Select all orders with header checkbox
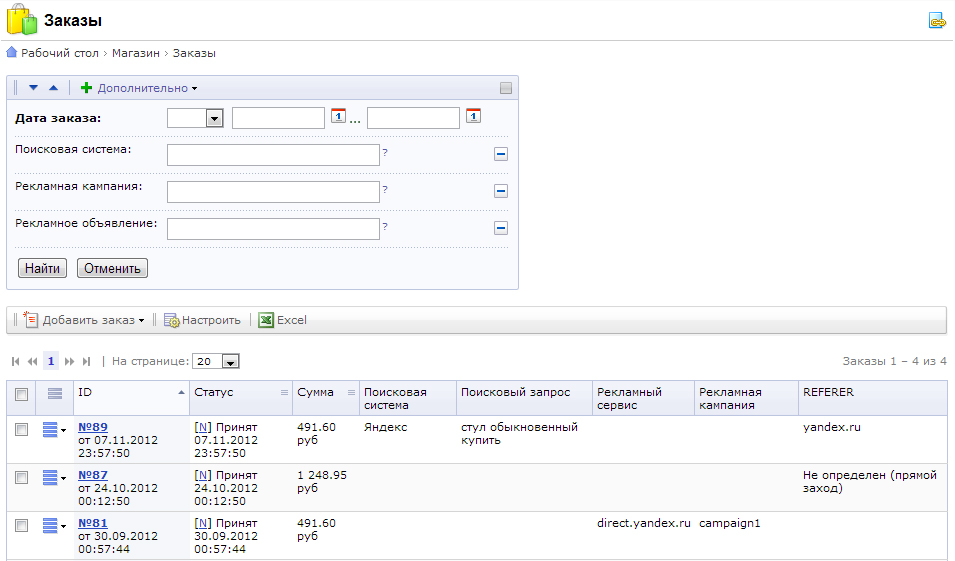 pyautogui.click(x=22, y=394)
